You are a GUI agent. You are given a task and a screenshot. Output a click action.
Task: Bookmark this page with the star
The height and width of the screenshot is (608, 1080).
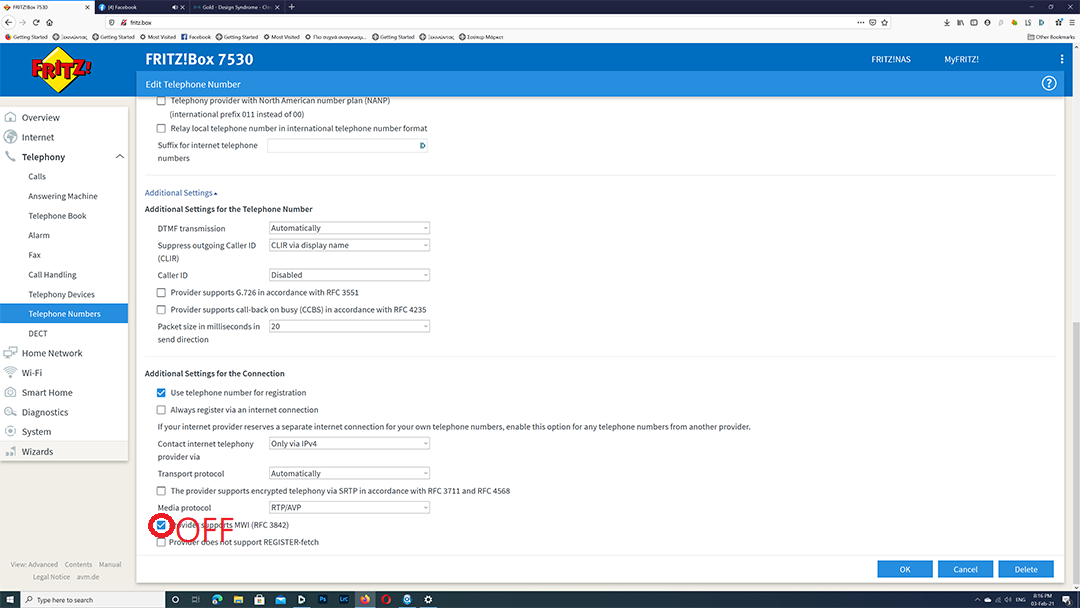(884, 22)
